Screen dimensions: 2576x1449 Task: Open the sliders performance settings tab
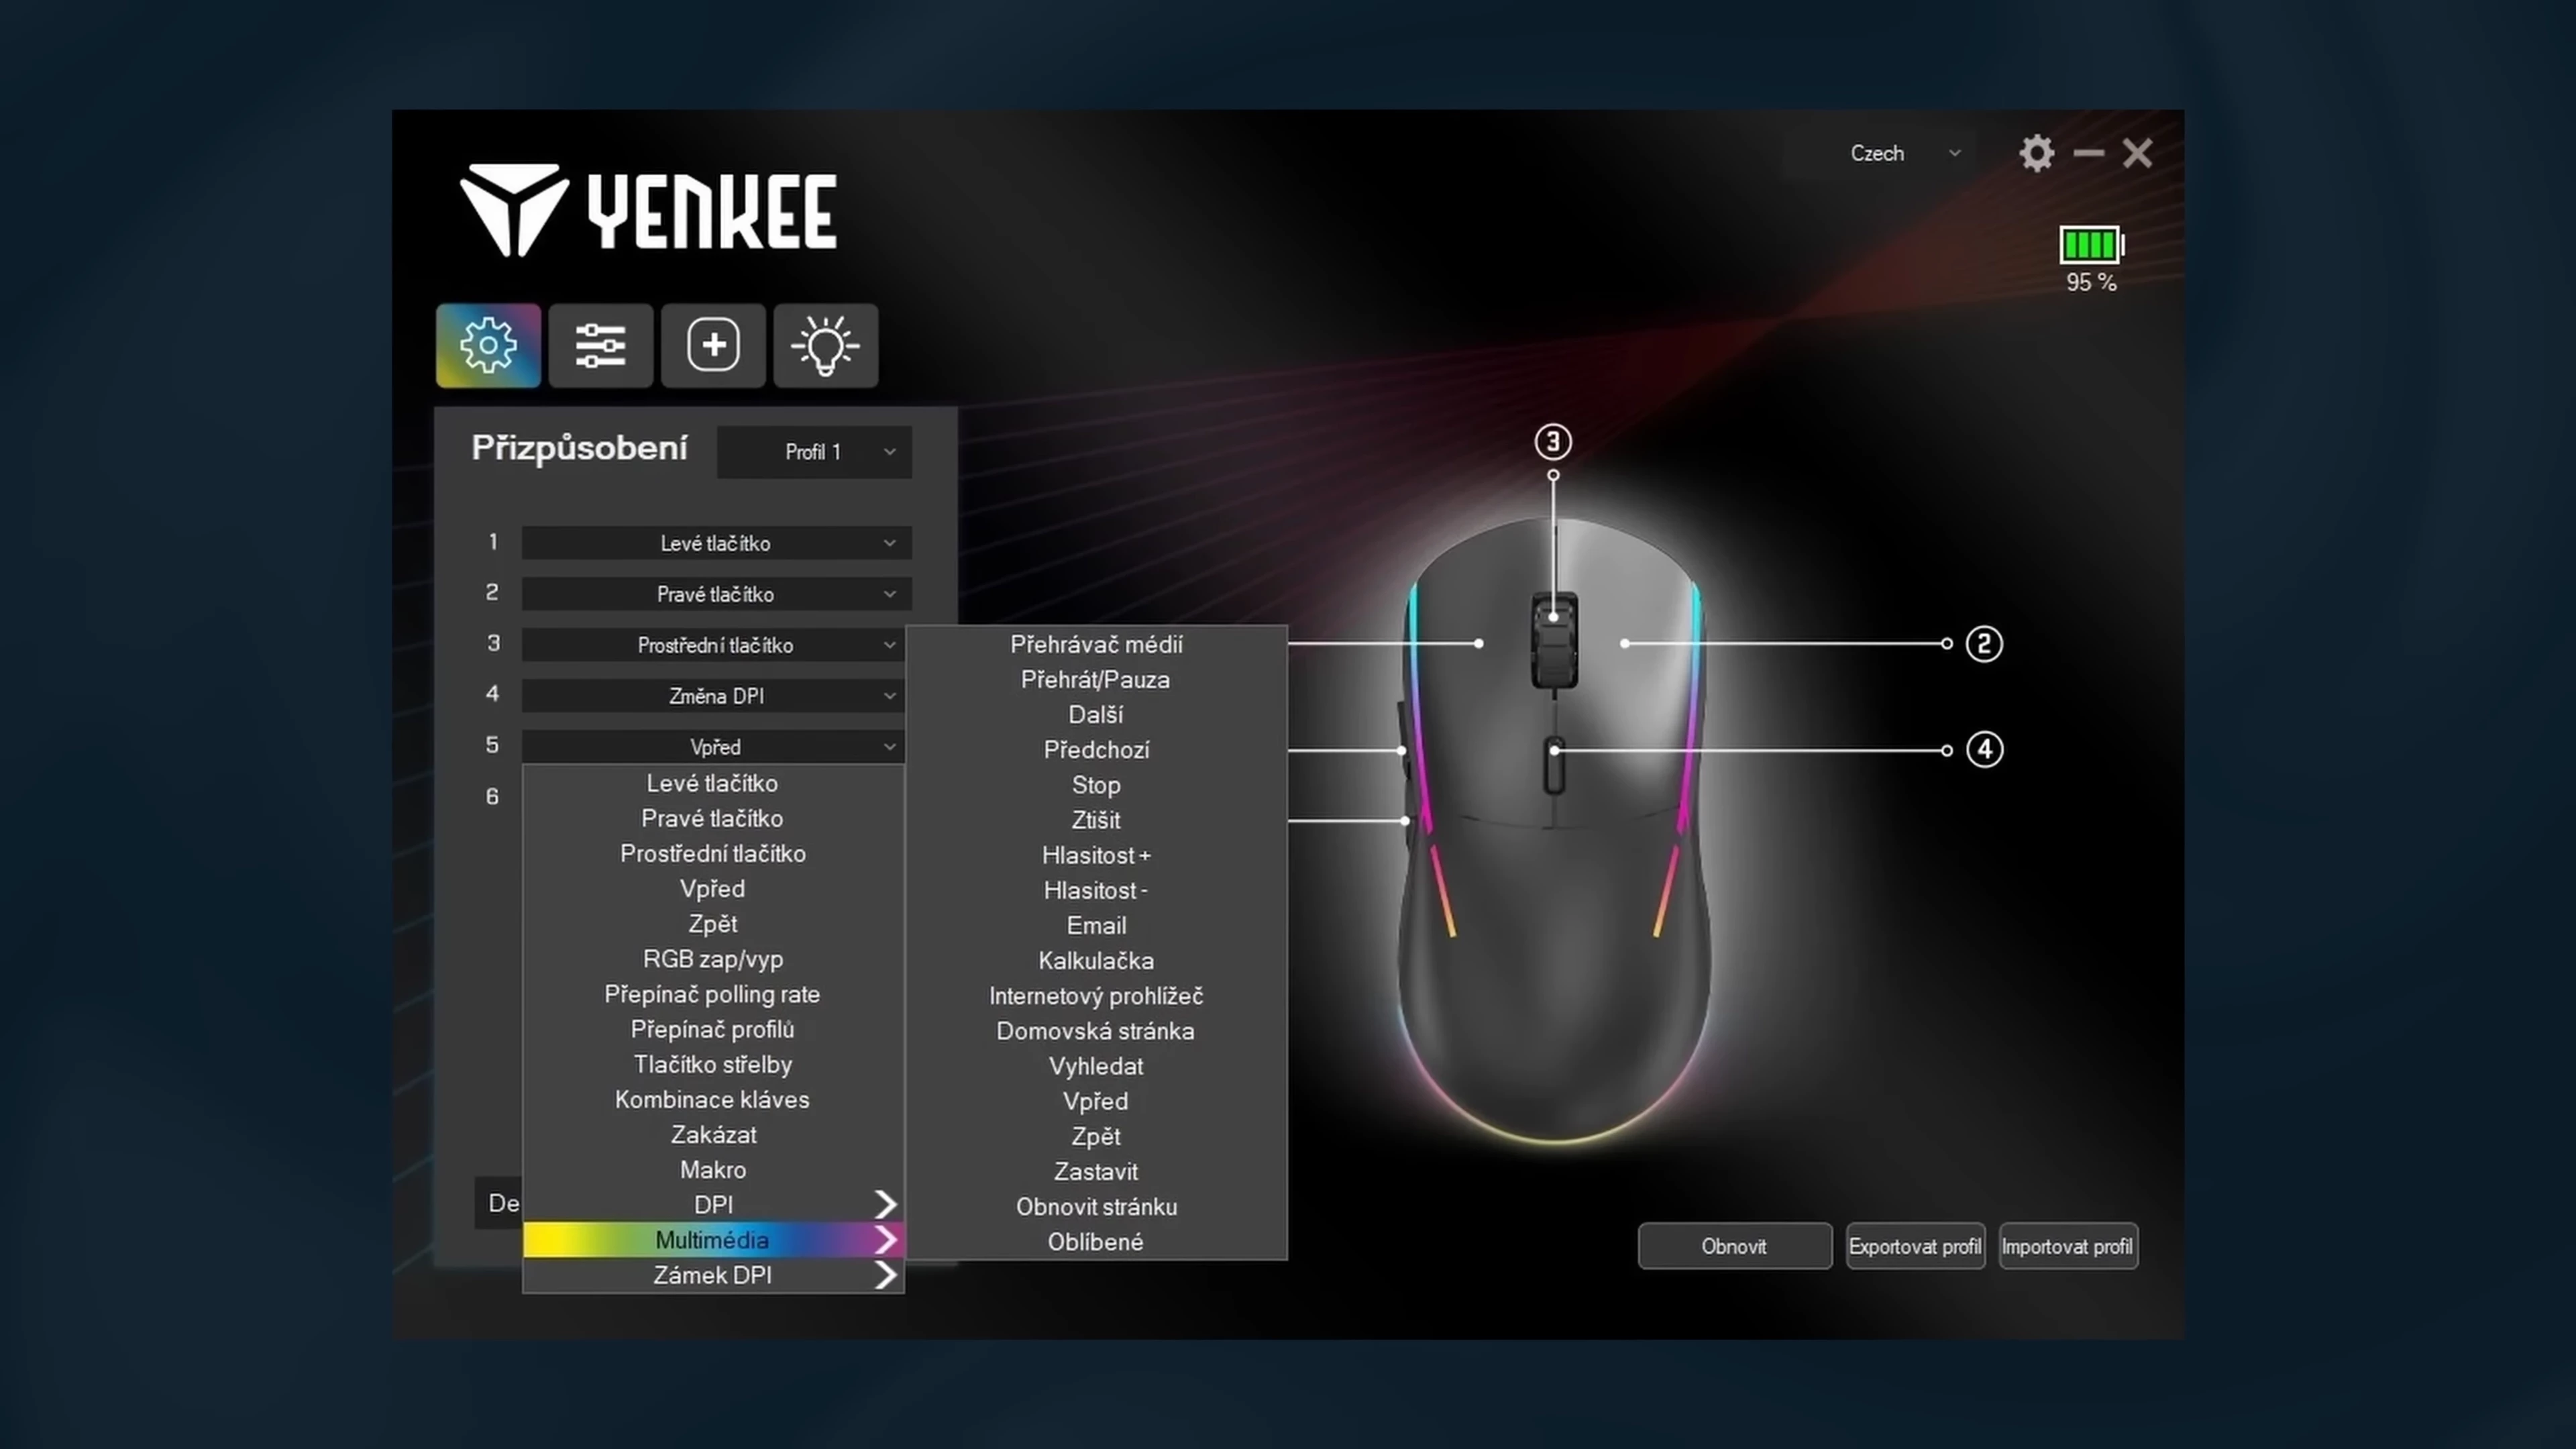pos(600,345)
